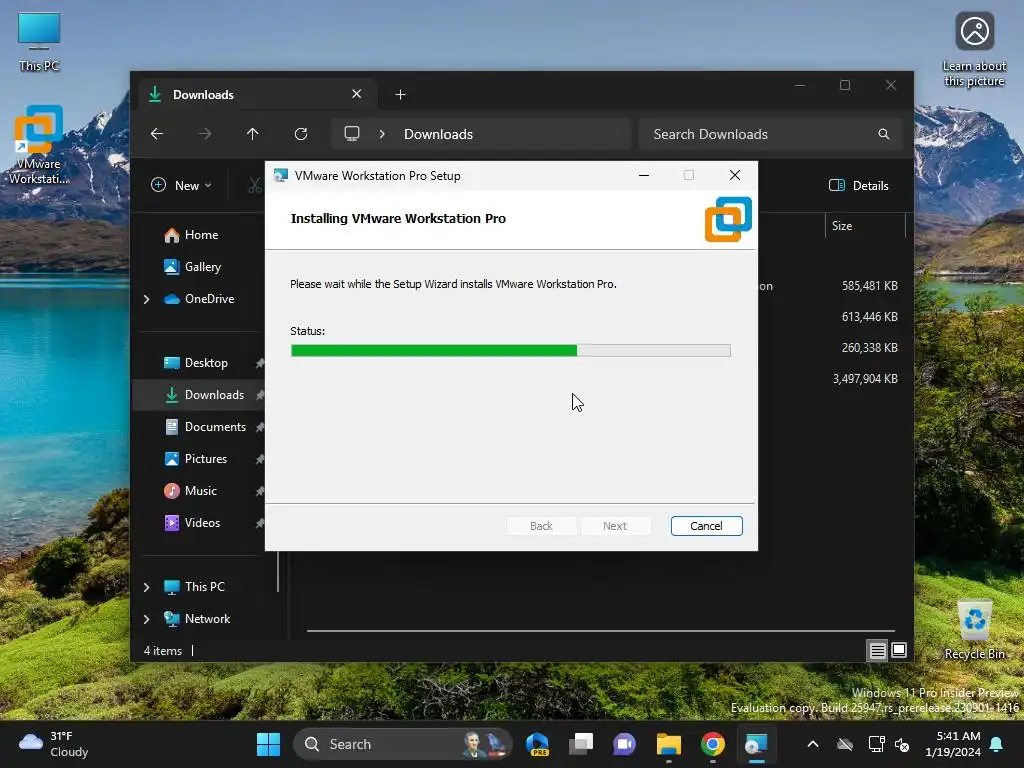Click Downloads in the address bar
This screenshot has height=768, width=1024.
click(x=438, y=134)
